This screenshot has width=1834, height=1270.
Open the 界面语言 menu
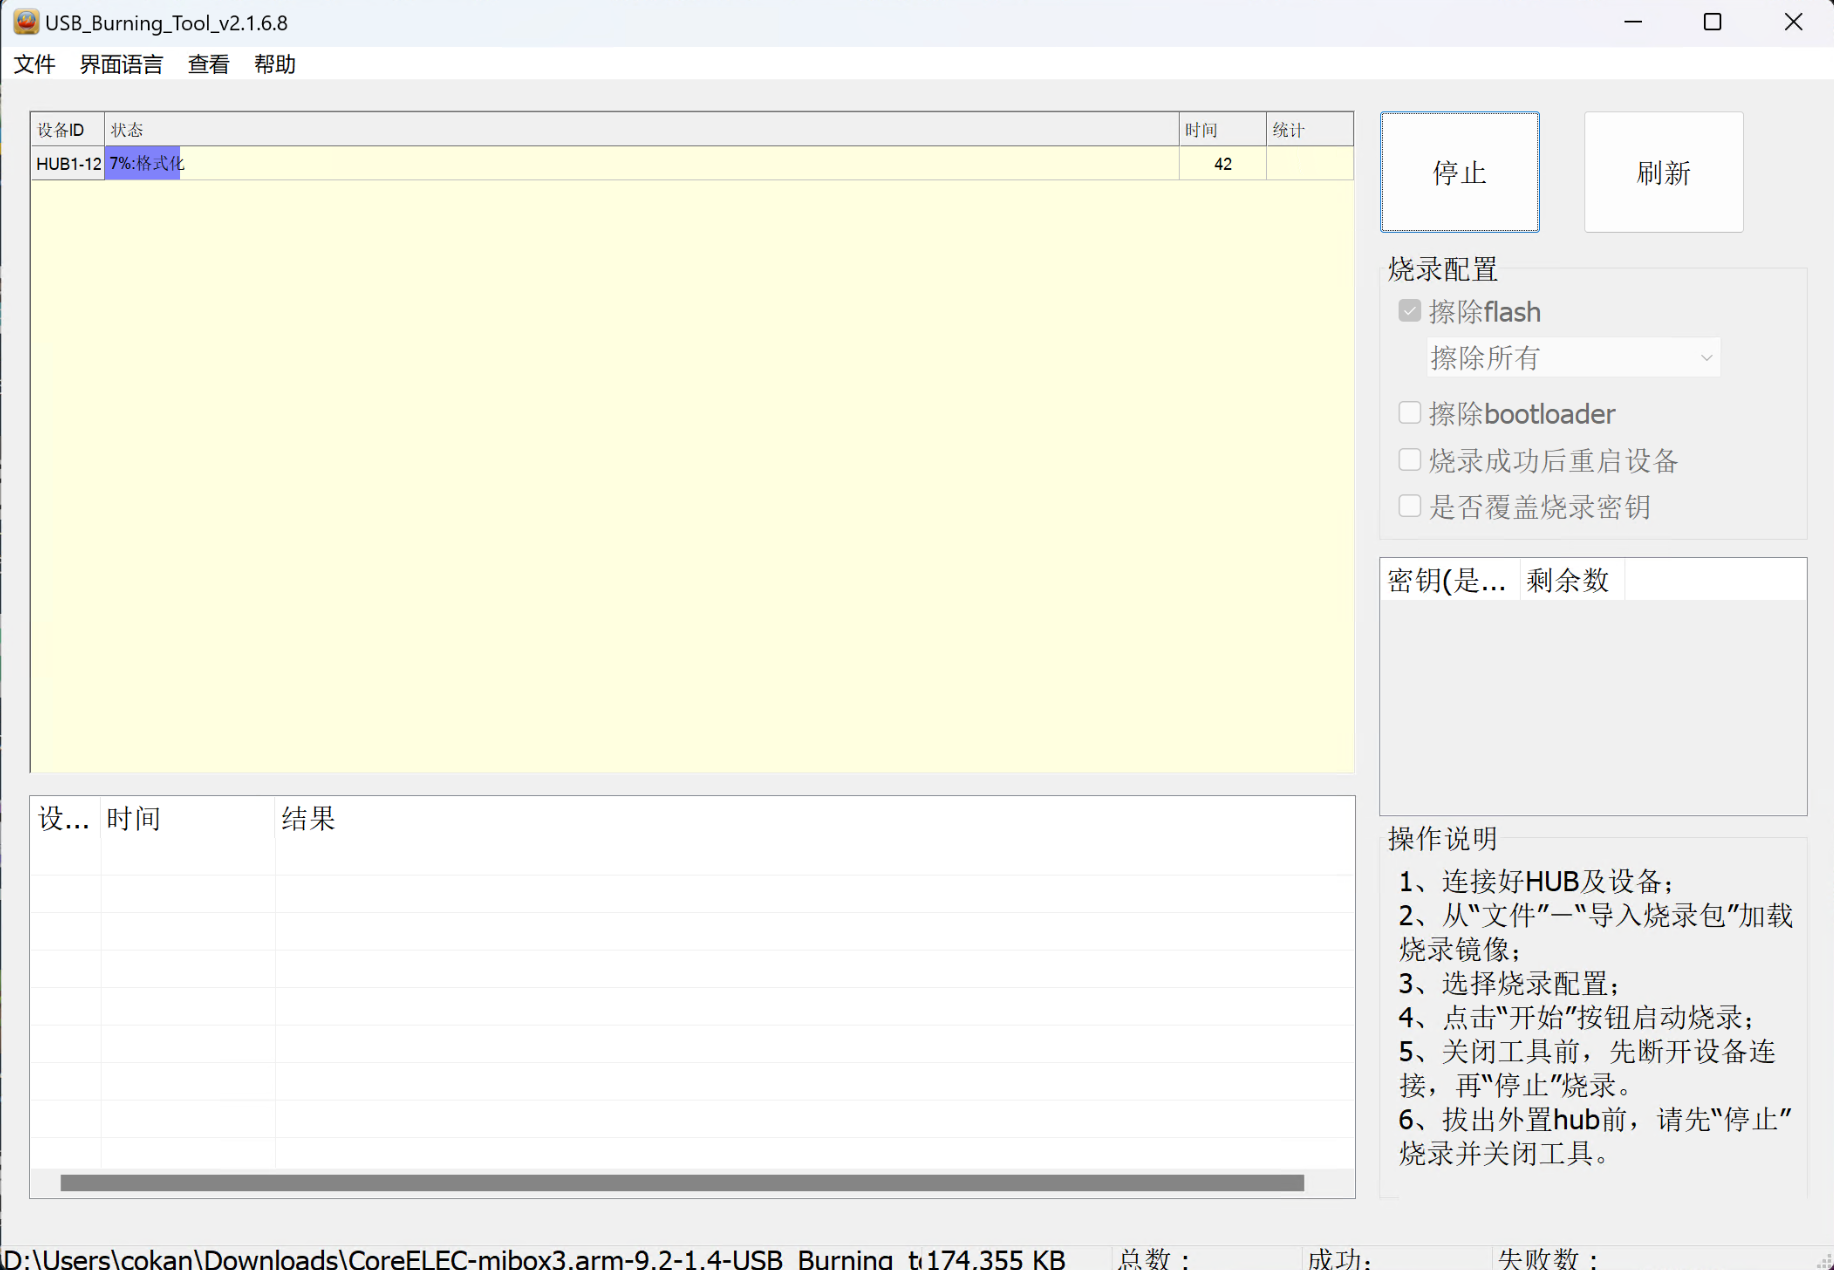pos(121,64)
